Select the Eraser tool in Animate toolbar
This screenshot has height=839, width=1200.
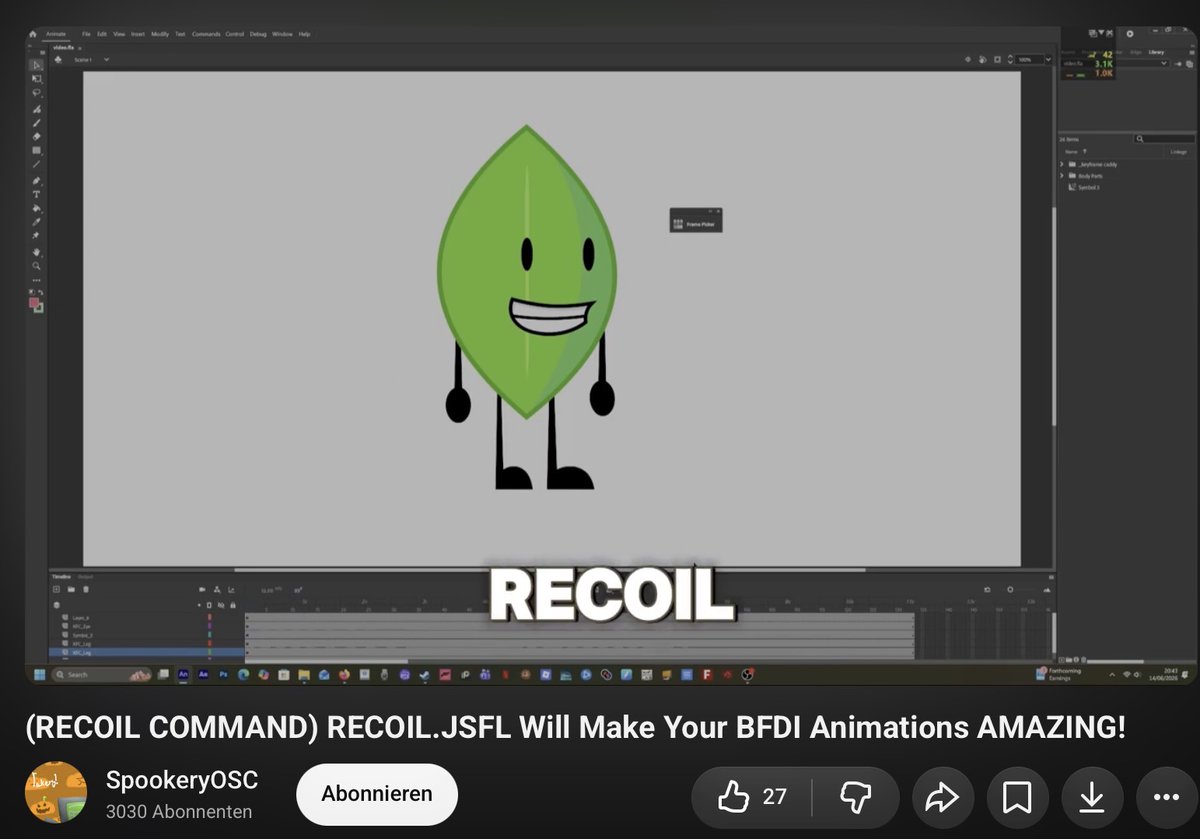pyautogui.click(x=37, y=136)
